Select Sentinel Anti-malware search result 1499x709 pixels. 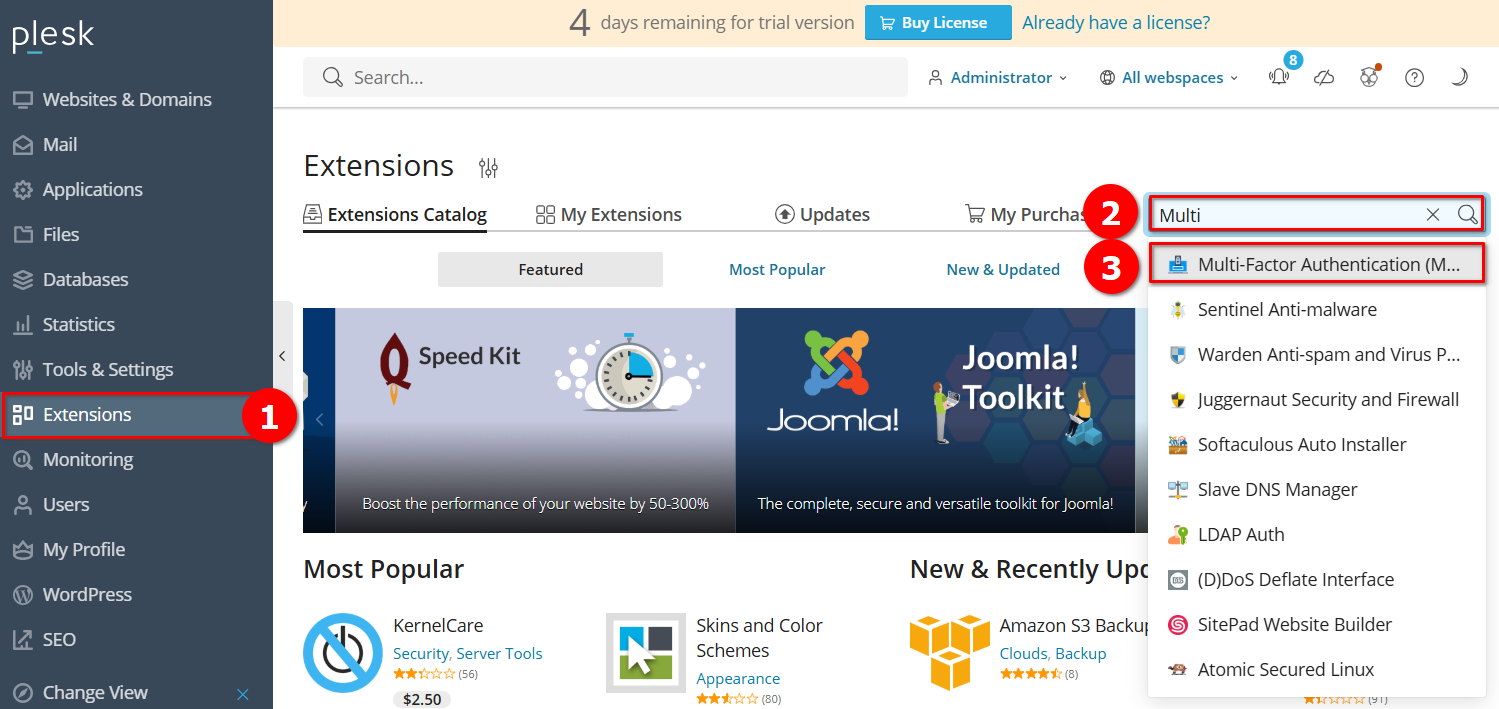1317,309
